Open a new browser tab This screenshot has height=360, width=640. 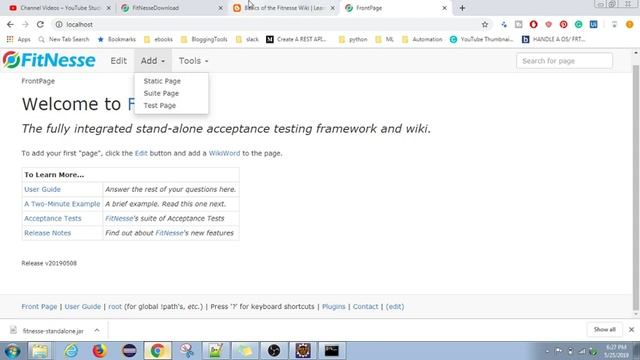point(462,8)
